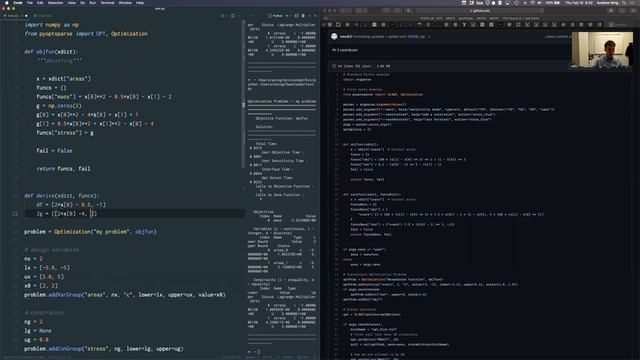Kill the terminal with the trash icon
The height and width of the screenshot is (360, 640).
click(303, 16)
